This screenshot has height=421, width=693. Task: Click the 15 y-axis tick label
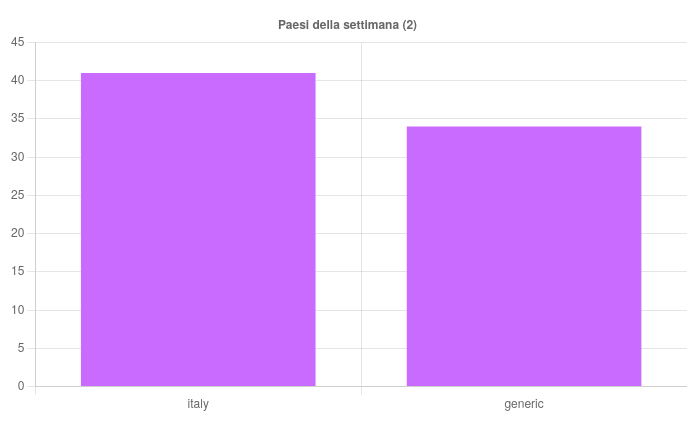(18, 271)
